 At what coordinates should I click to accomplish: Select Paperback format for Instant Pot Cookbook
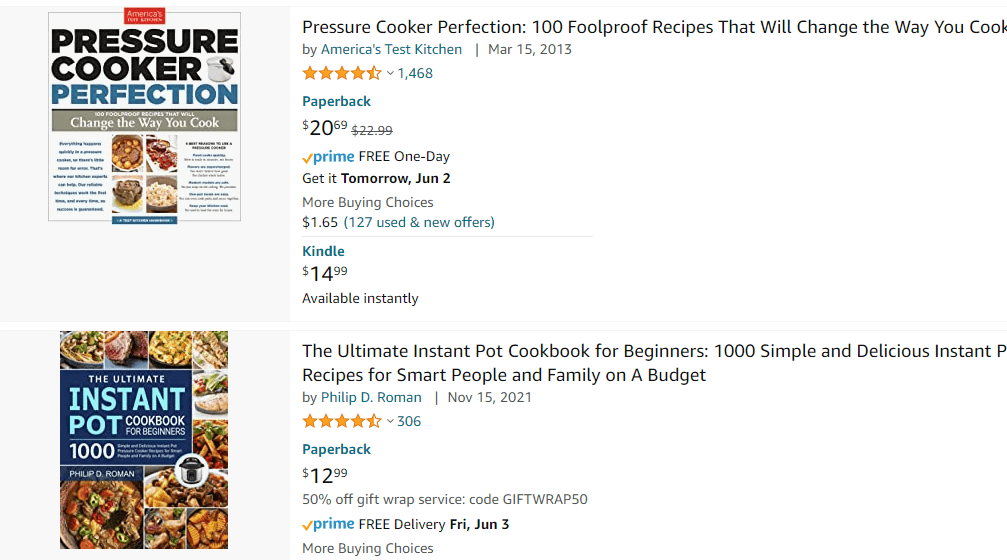[336, 449]
